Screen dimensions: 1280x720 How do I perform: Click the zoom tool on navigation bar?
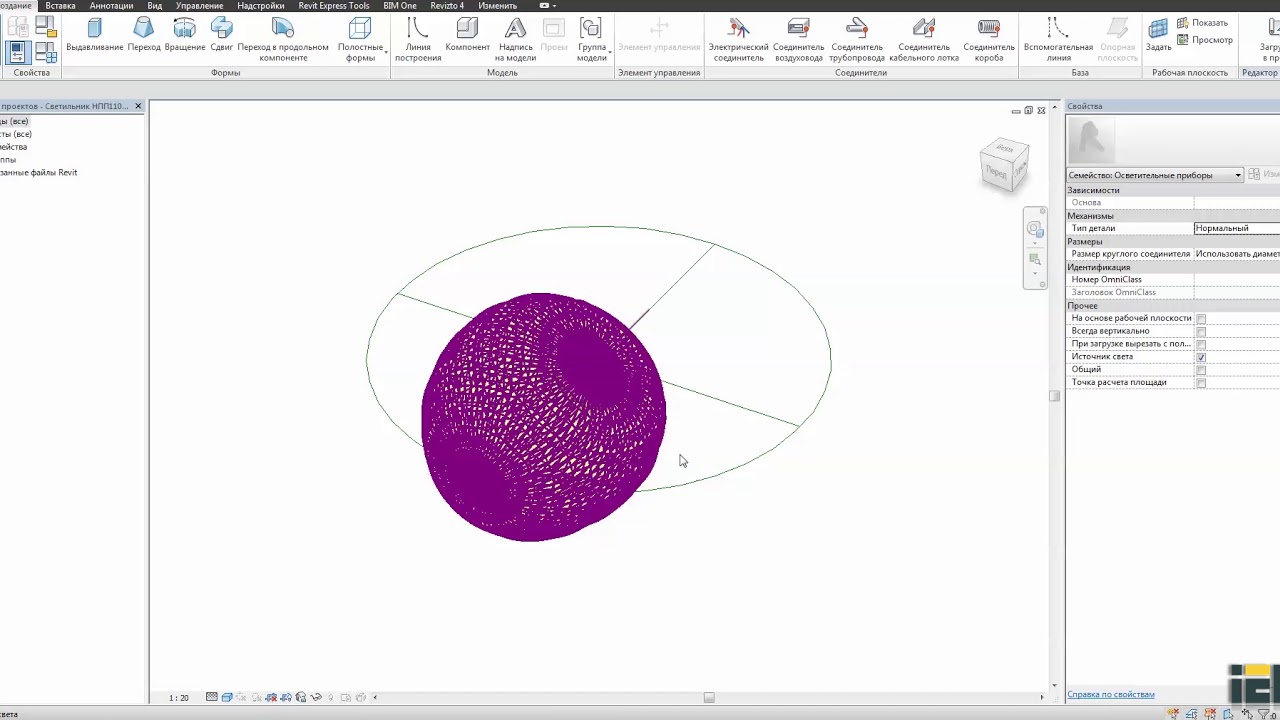coord(1035,260)
